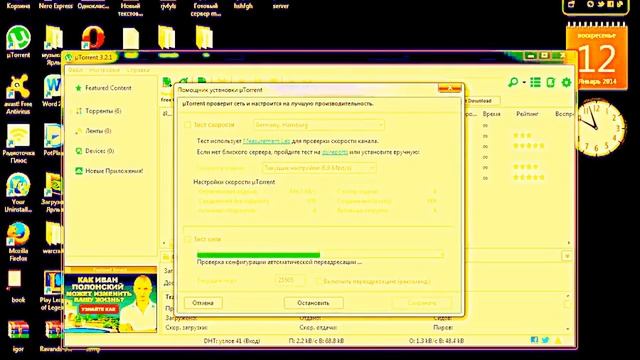The image size is (640, 360).
Task: Select the avast! Free Antivirus desktop icon
Action: click(18, 94)
